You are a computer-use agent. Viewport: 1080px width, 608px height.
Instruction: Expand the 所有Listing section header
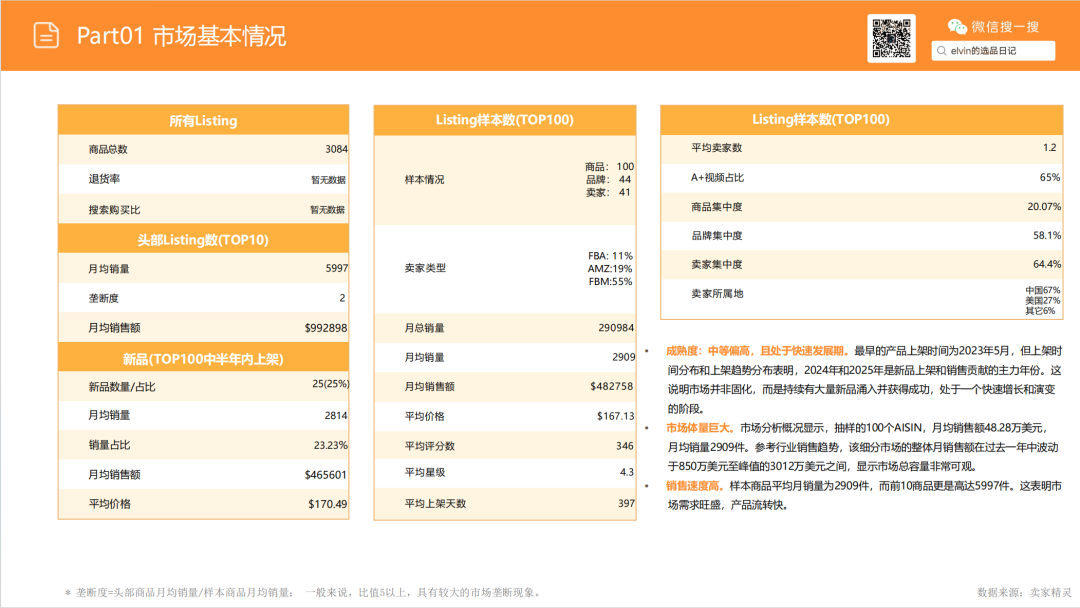pos(203,120)
